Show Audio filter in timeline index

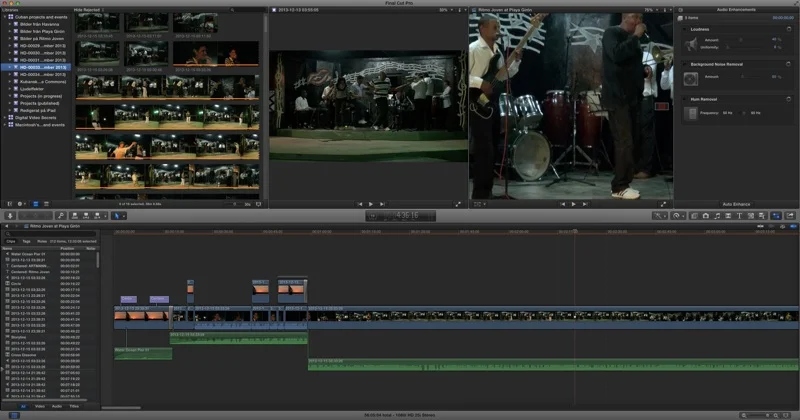click(x=57, y=406)
